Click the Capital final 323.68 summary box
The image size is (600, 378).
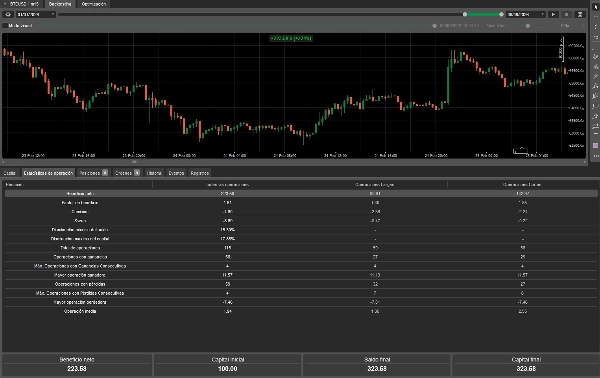click(x=526, y=365)
